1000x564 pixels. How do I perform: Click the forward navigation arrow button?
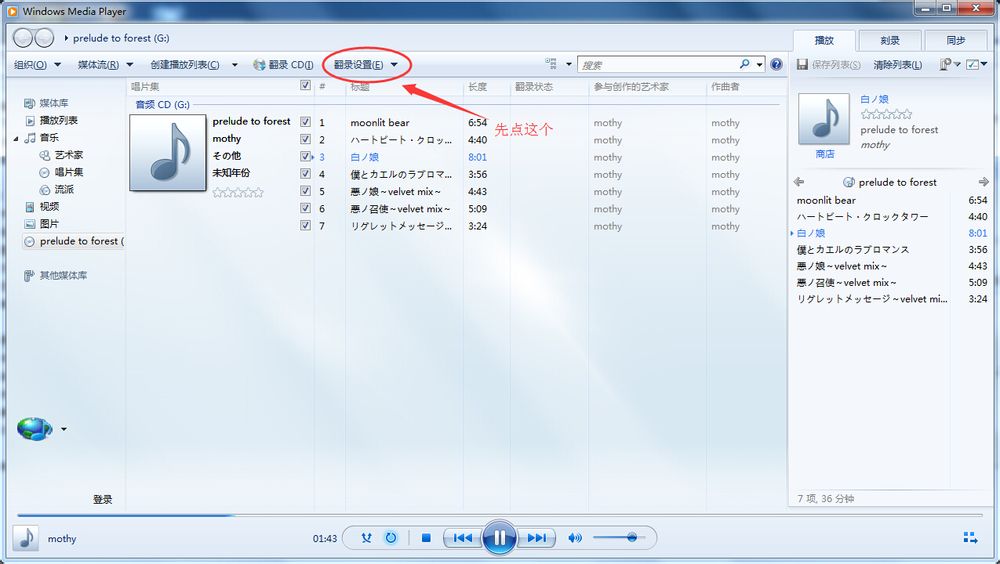click(43, 38)
